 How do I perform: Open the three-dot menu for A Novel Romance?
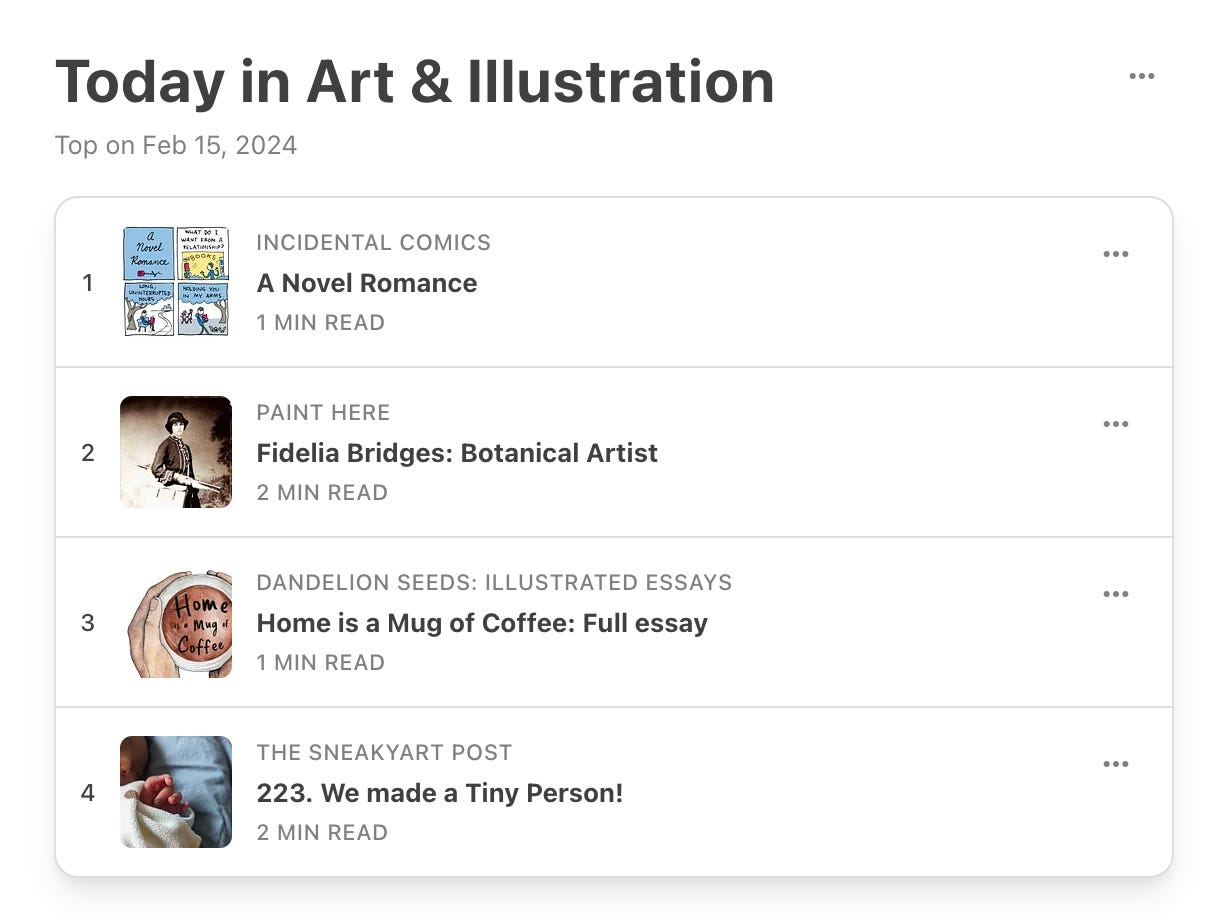point(1115,254)
